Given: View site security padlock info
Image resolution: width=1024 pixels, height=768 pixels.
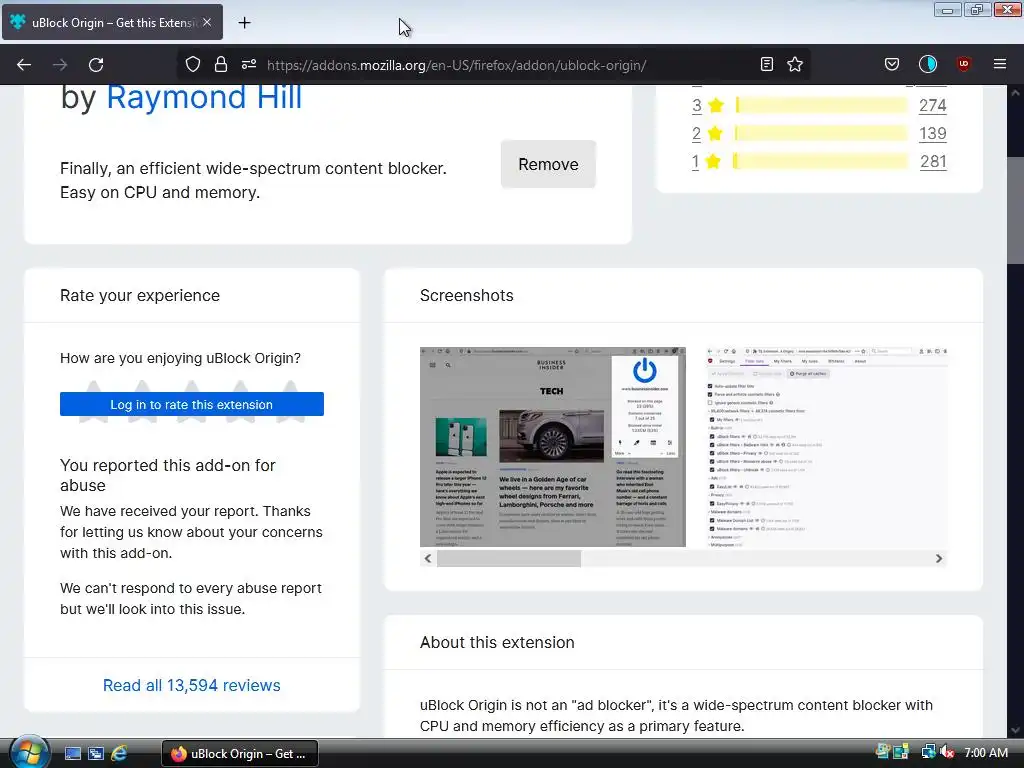Looking at the screenshot, I should (x=221, y=64).
